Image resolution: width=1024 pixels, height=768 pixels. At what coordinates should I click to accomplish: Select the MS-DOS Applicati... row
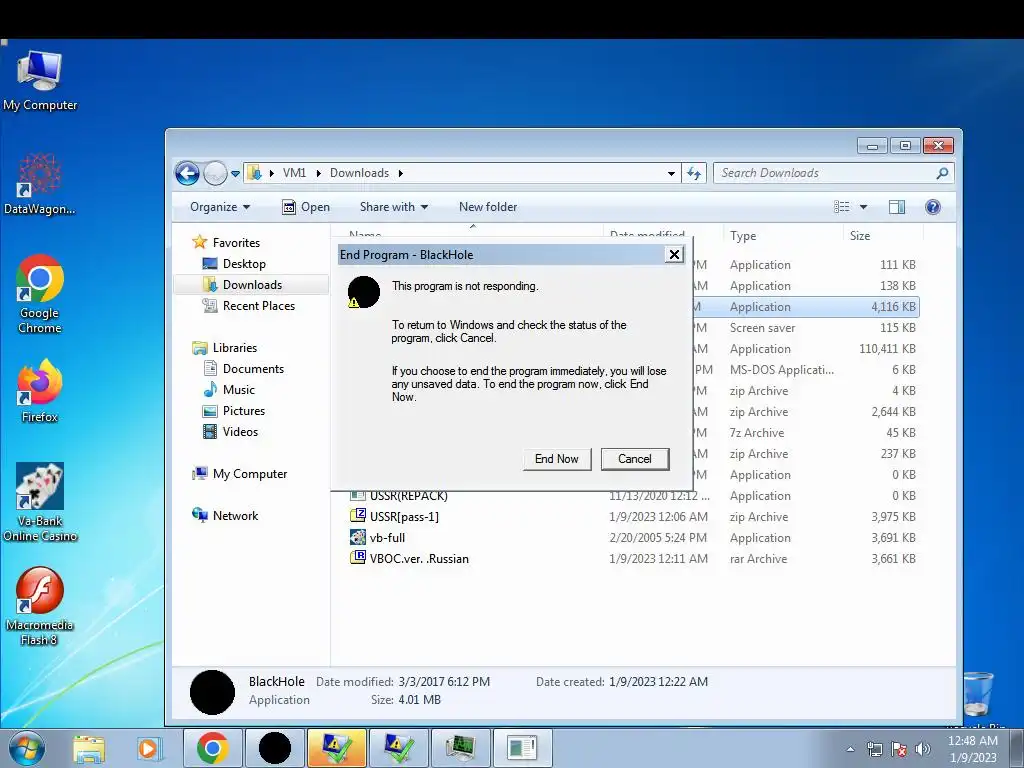click(806, 370)
